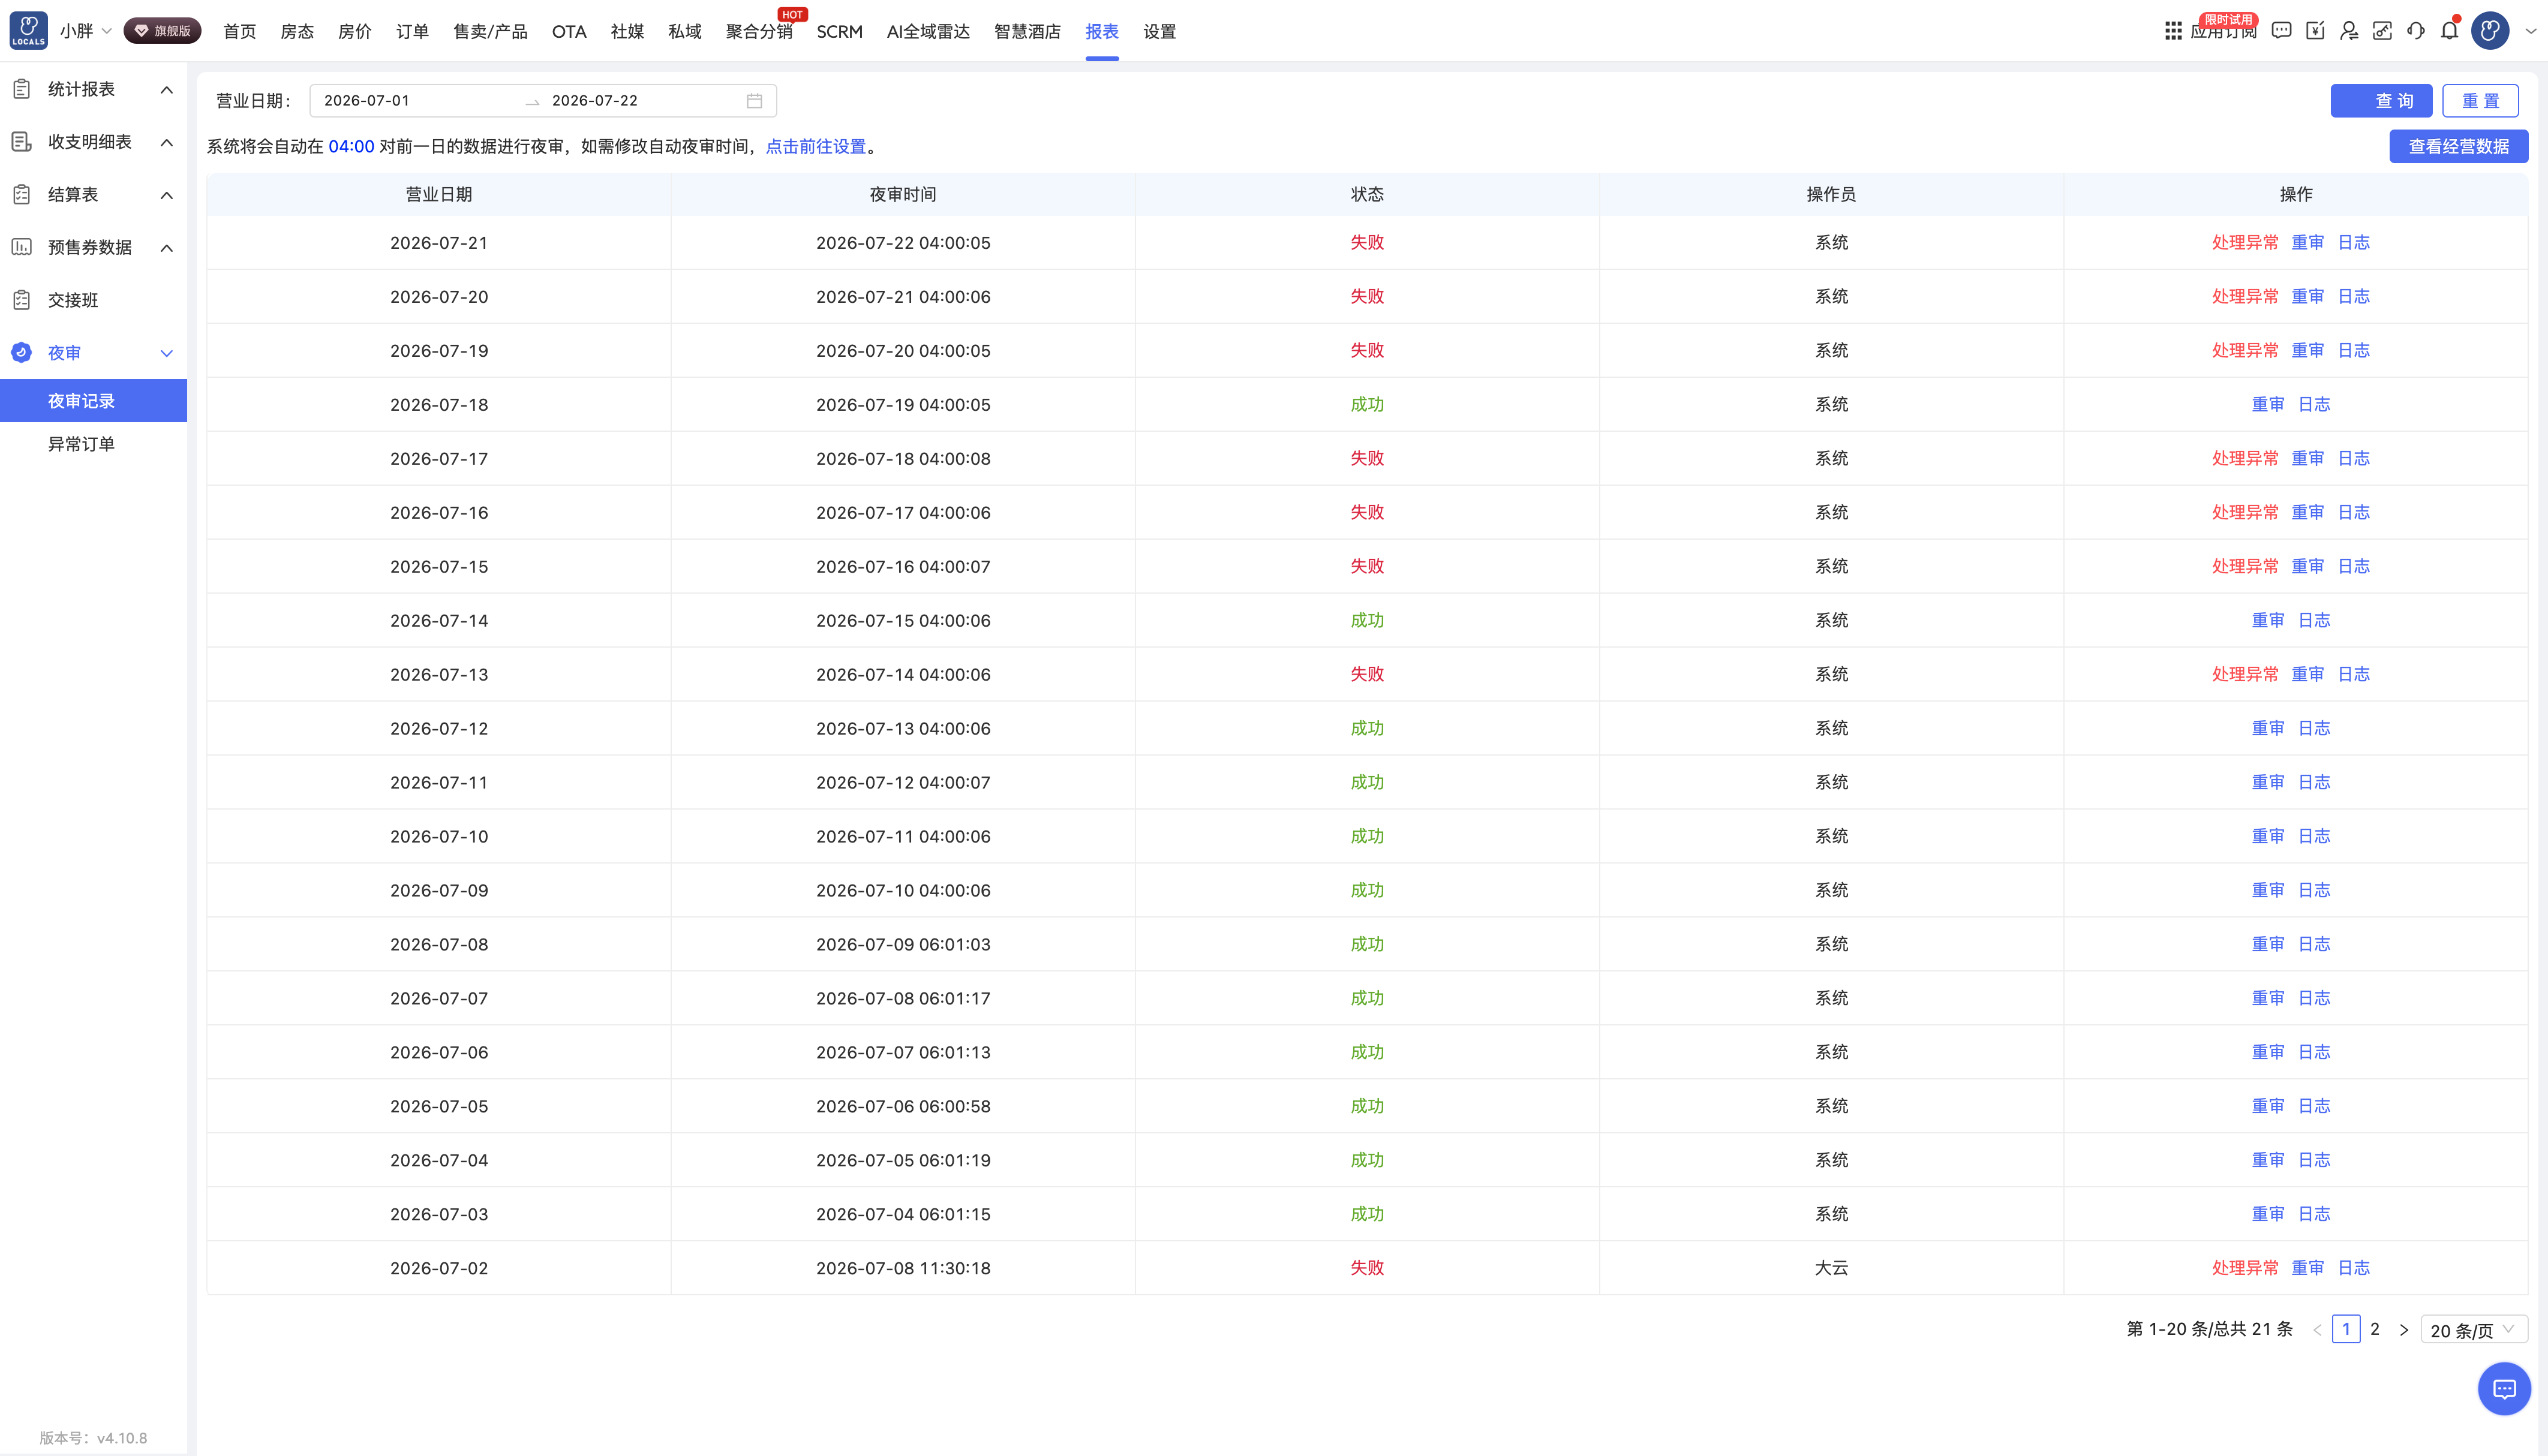This screenshot has width=2548, height=1456.
Task: Open the dropdown arrow beside the avatar
Action: coord(2531,31)
